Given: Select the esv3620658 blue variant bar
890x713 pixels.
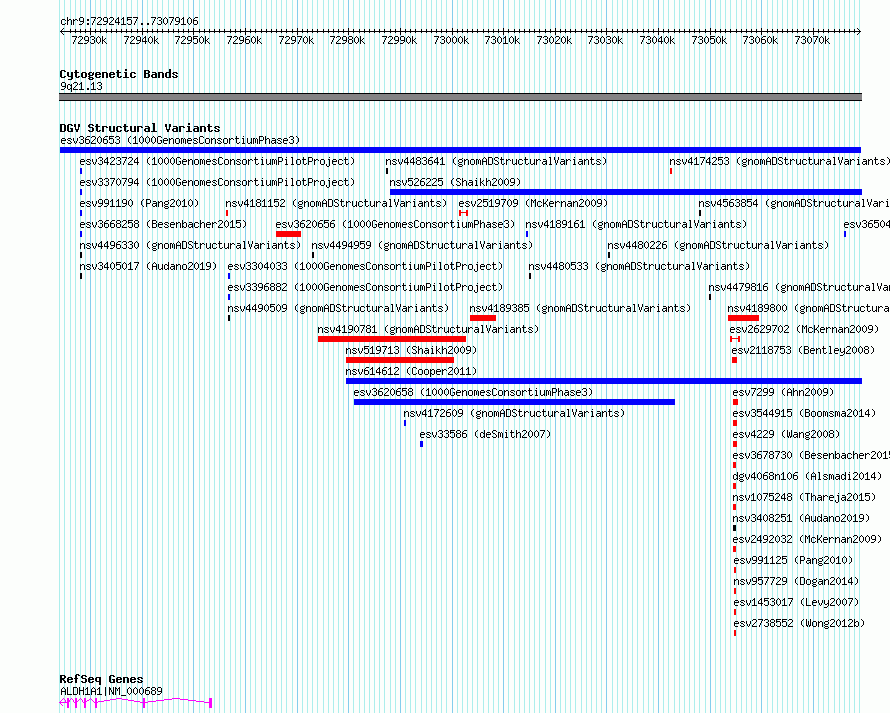Looking at the screenshot, I should pos(514,402).
